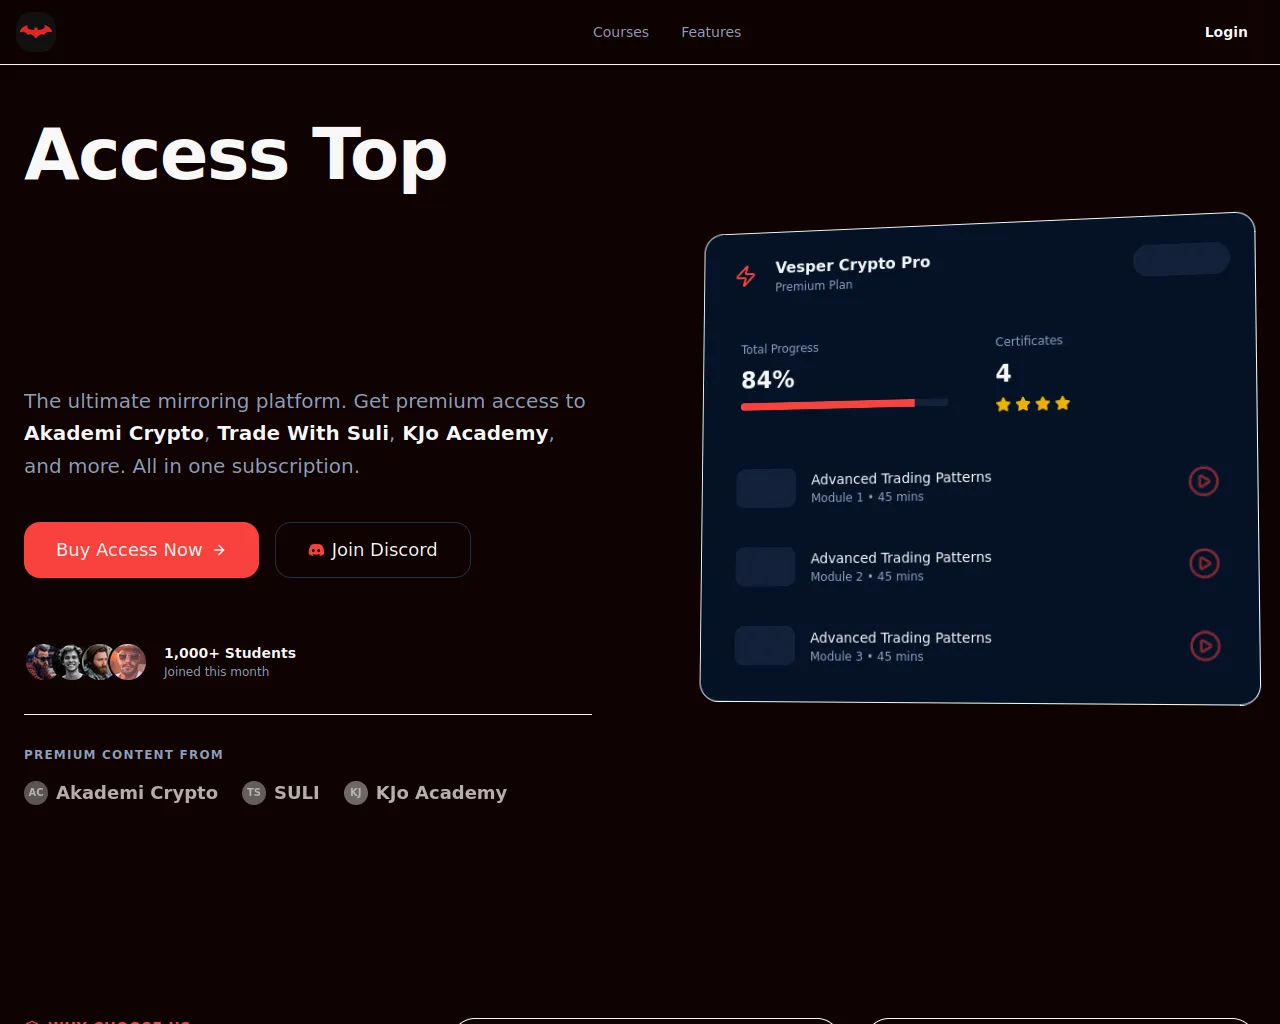Click the SULI brand name

[297, 793]
